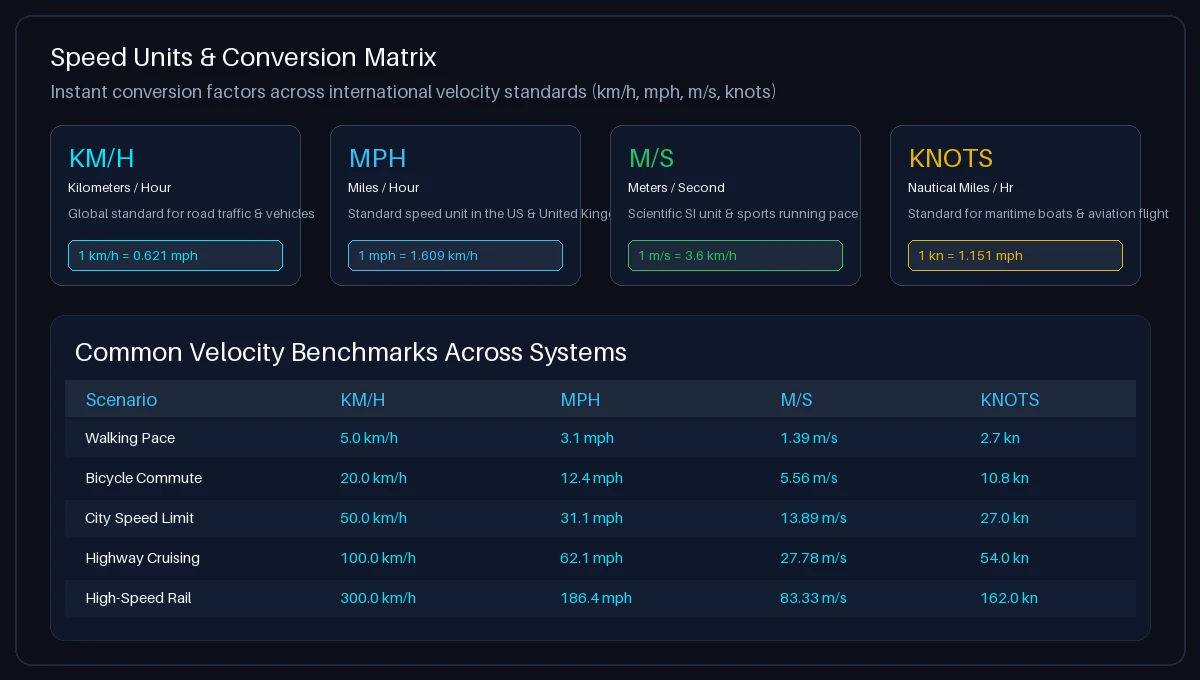Image resolution: width=1200 pixels, height=680 pixels.
Task: Click the KM/H card heading
Action: 101,158
